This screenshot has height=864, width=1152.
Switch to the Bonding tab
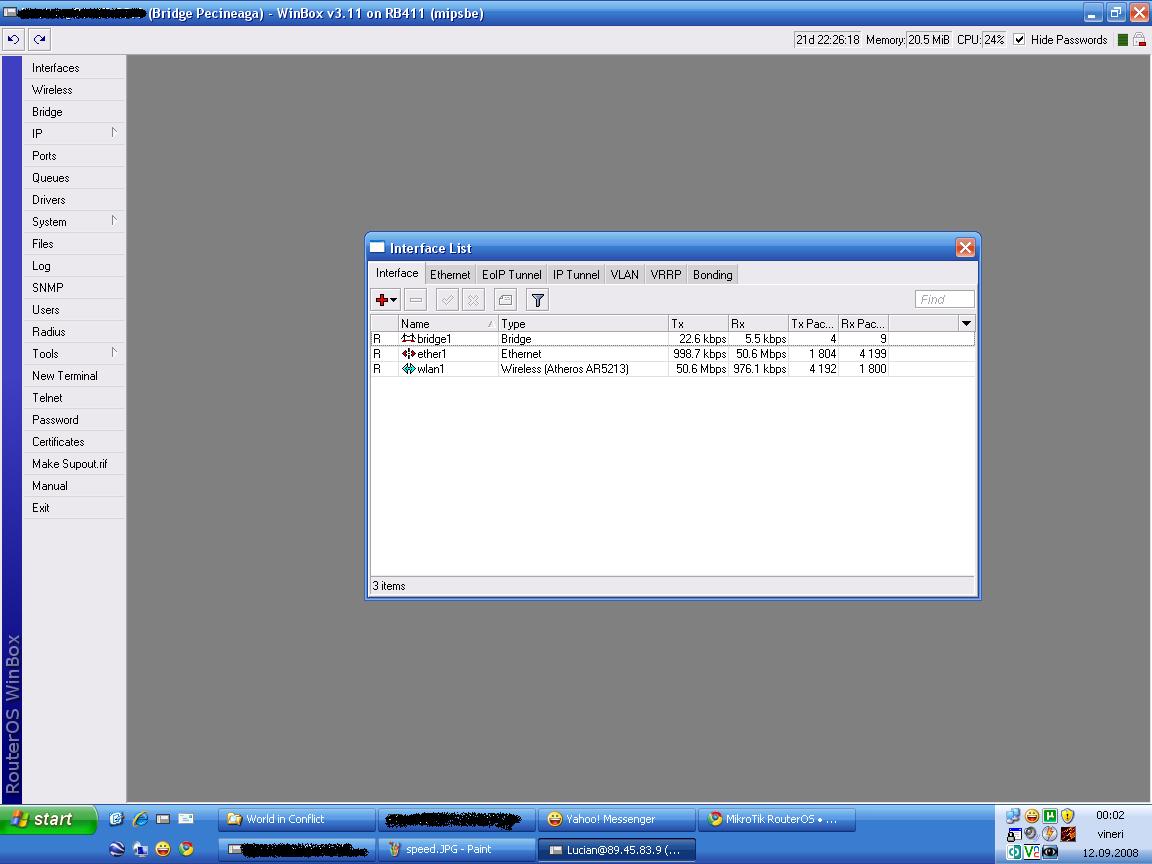(x=713, y=275)
